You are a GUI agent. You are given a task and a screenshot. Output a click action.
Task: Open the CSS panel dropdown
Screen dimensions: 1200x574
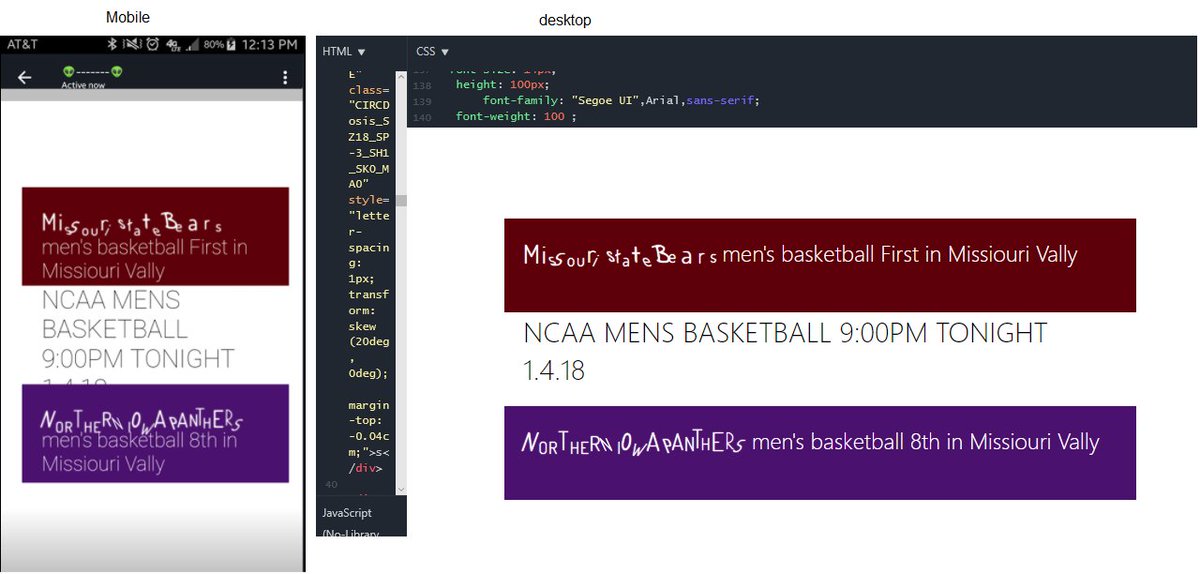(x=432, y=51)
